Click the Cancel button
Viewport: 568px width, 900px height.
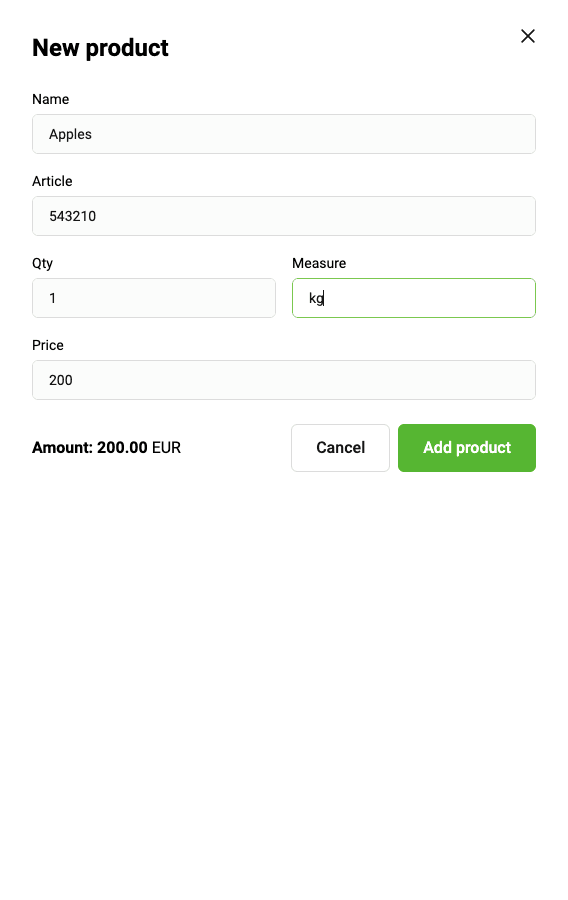(340, 448)
